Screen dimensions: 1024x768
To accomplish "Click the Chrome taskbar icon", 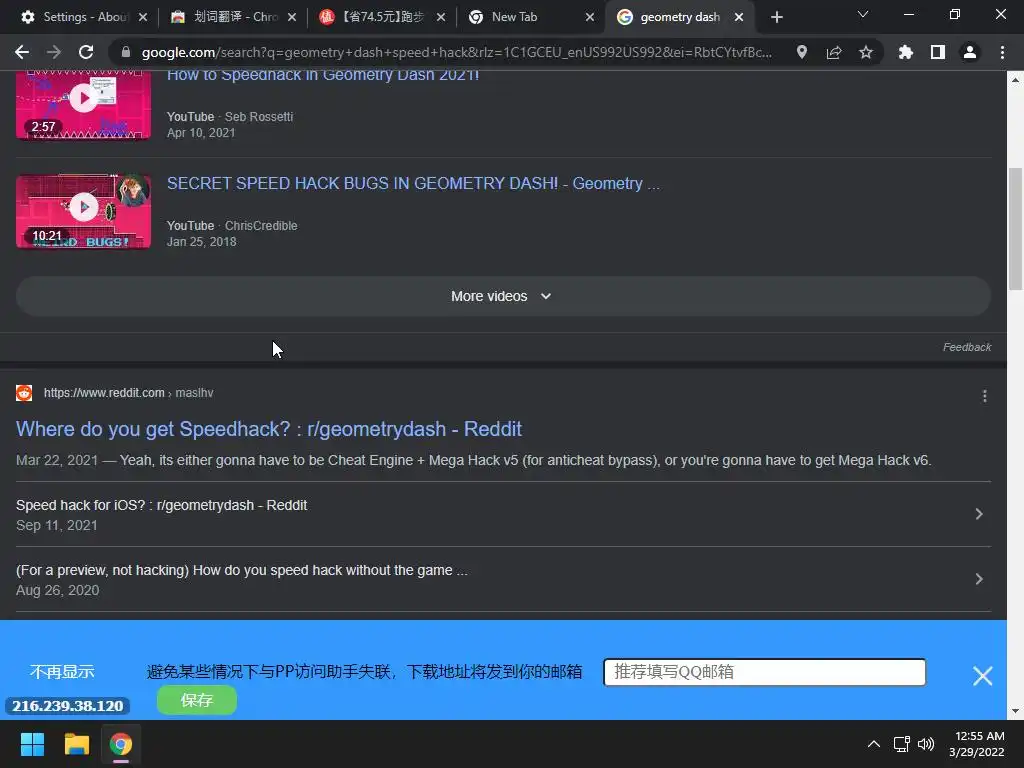I will (121, 744).
